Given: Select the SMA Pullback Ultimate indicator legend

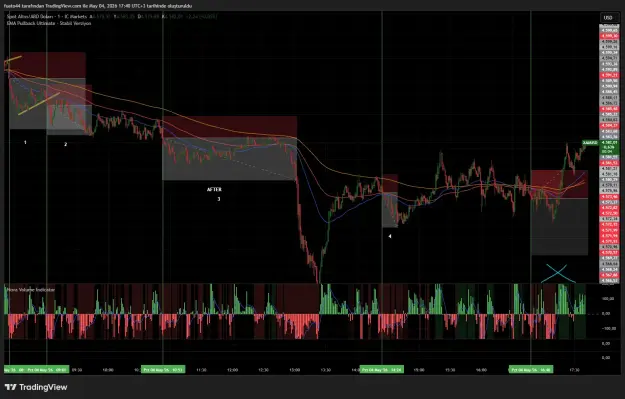Looking at the screenshot, I should point(49,23).
